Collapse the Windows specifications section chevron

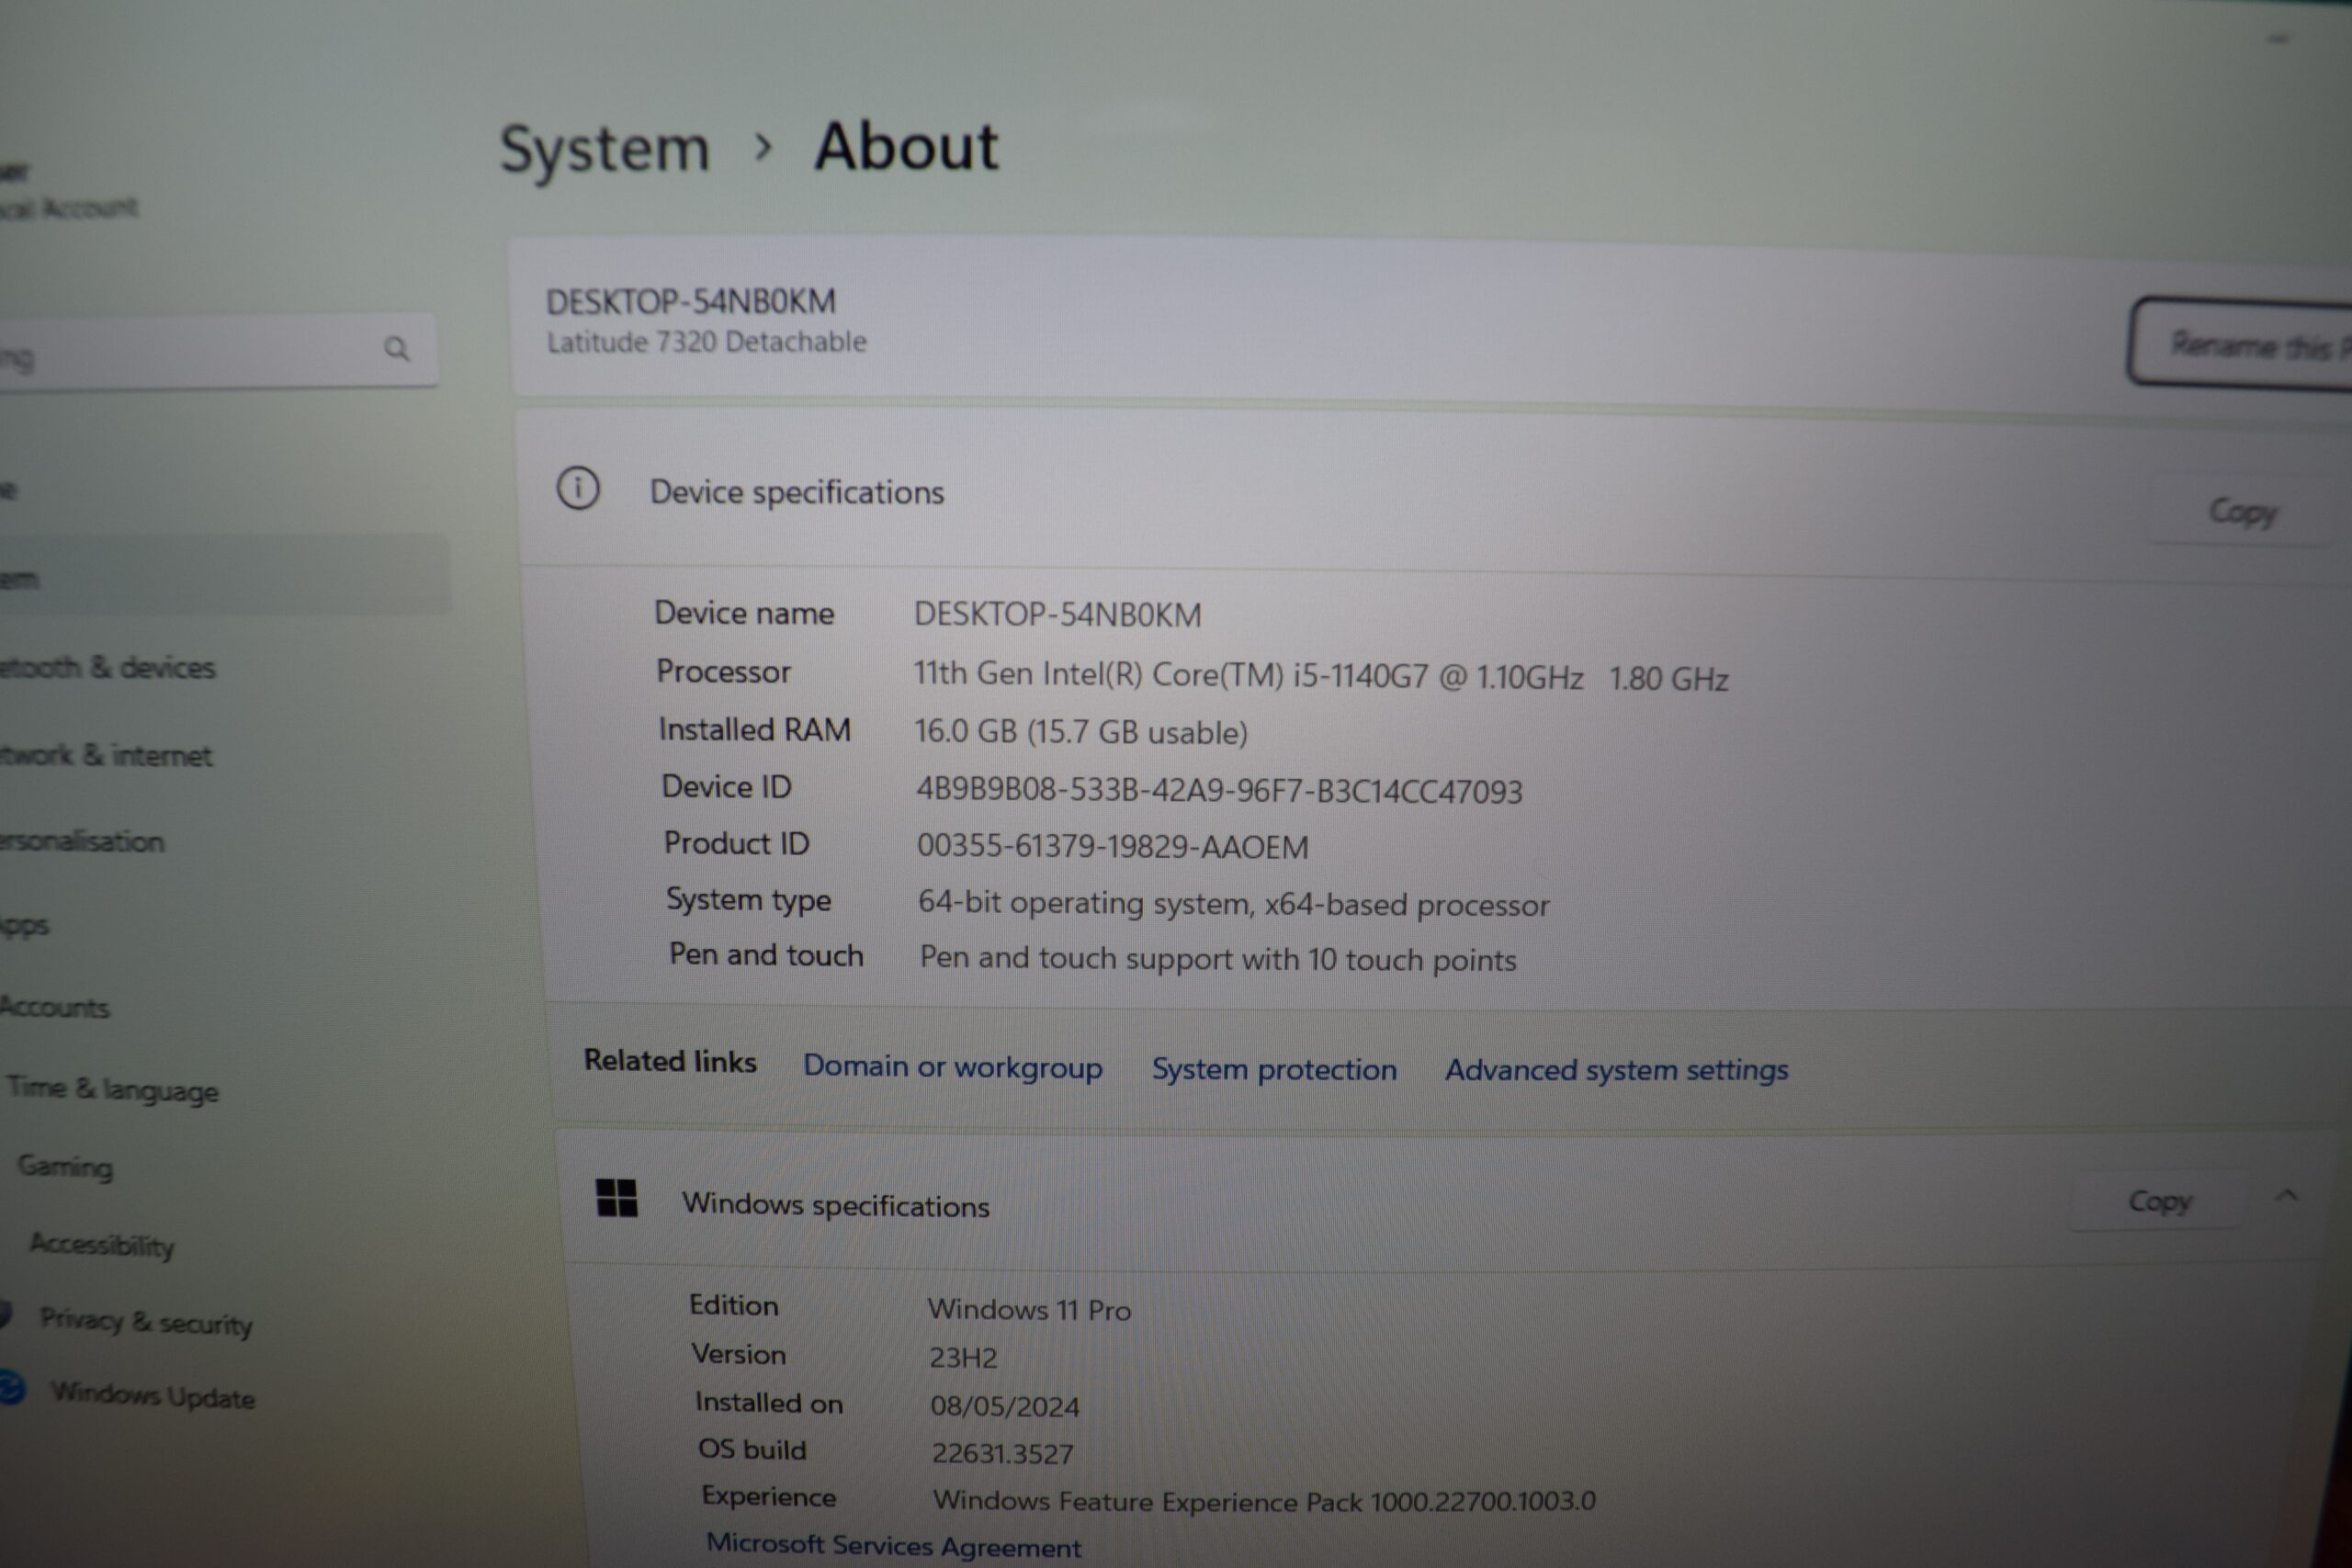2286,1196
